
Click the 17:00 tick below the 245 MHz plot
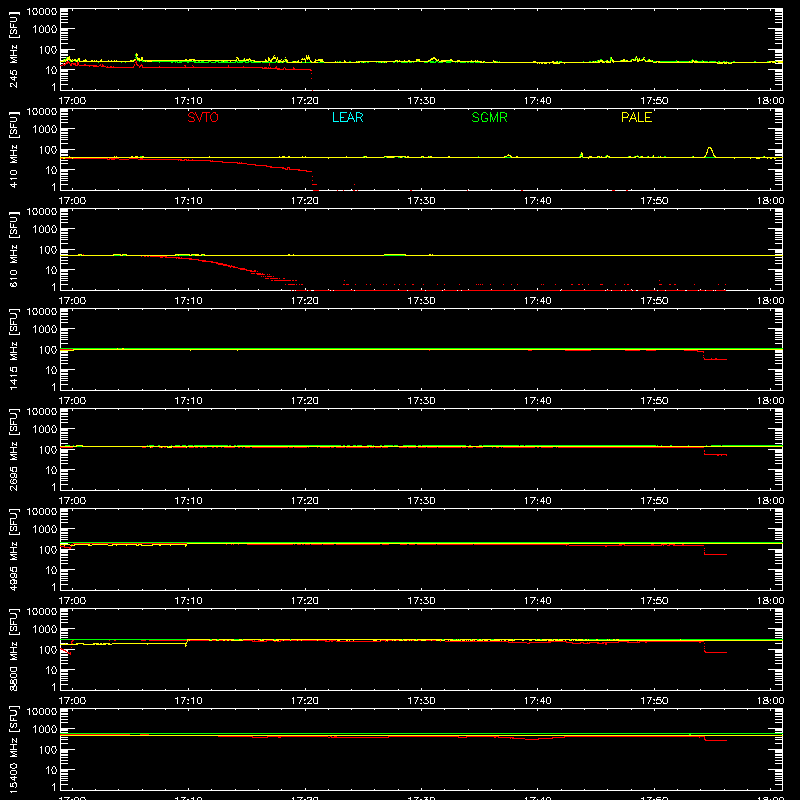tap(72, 101)
